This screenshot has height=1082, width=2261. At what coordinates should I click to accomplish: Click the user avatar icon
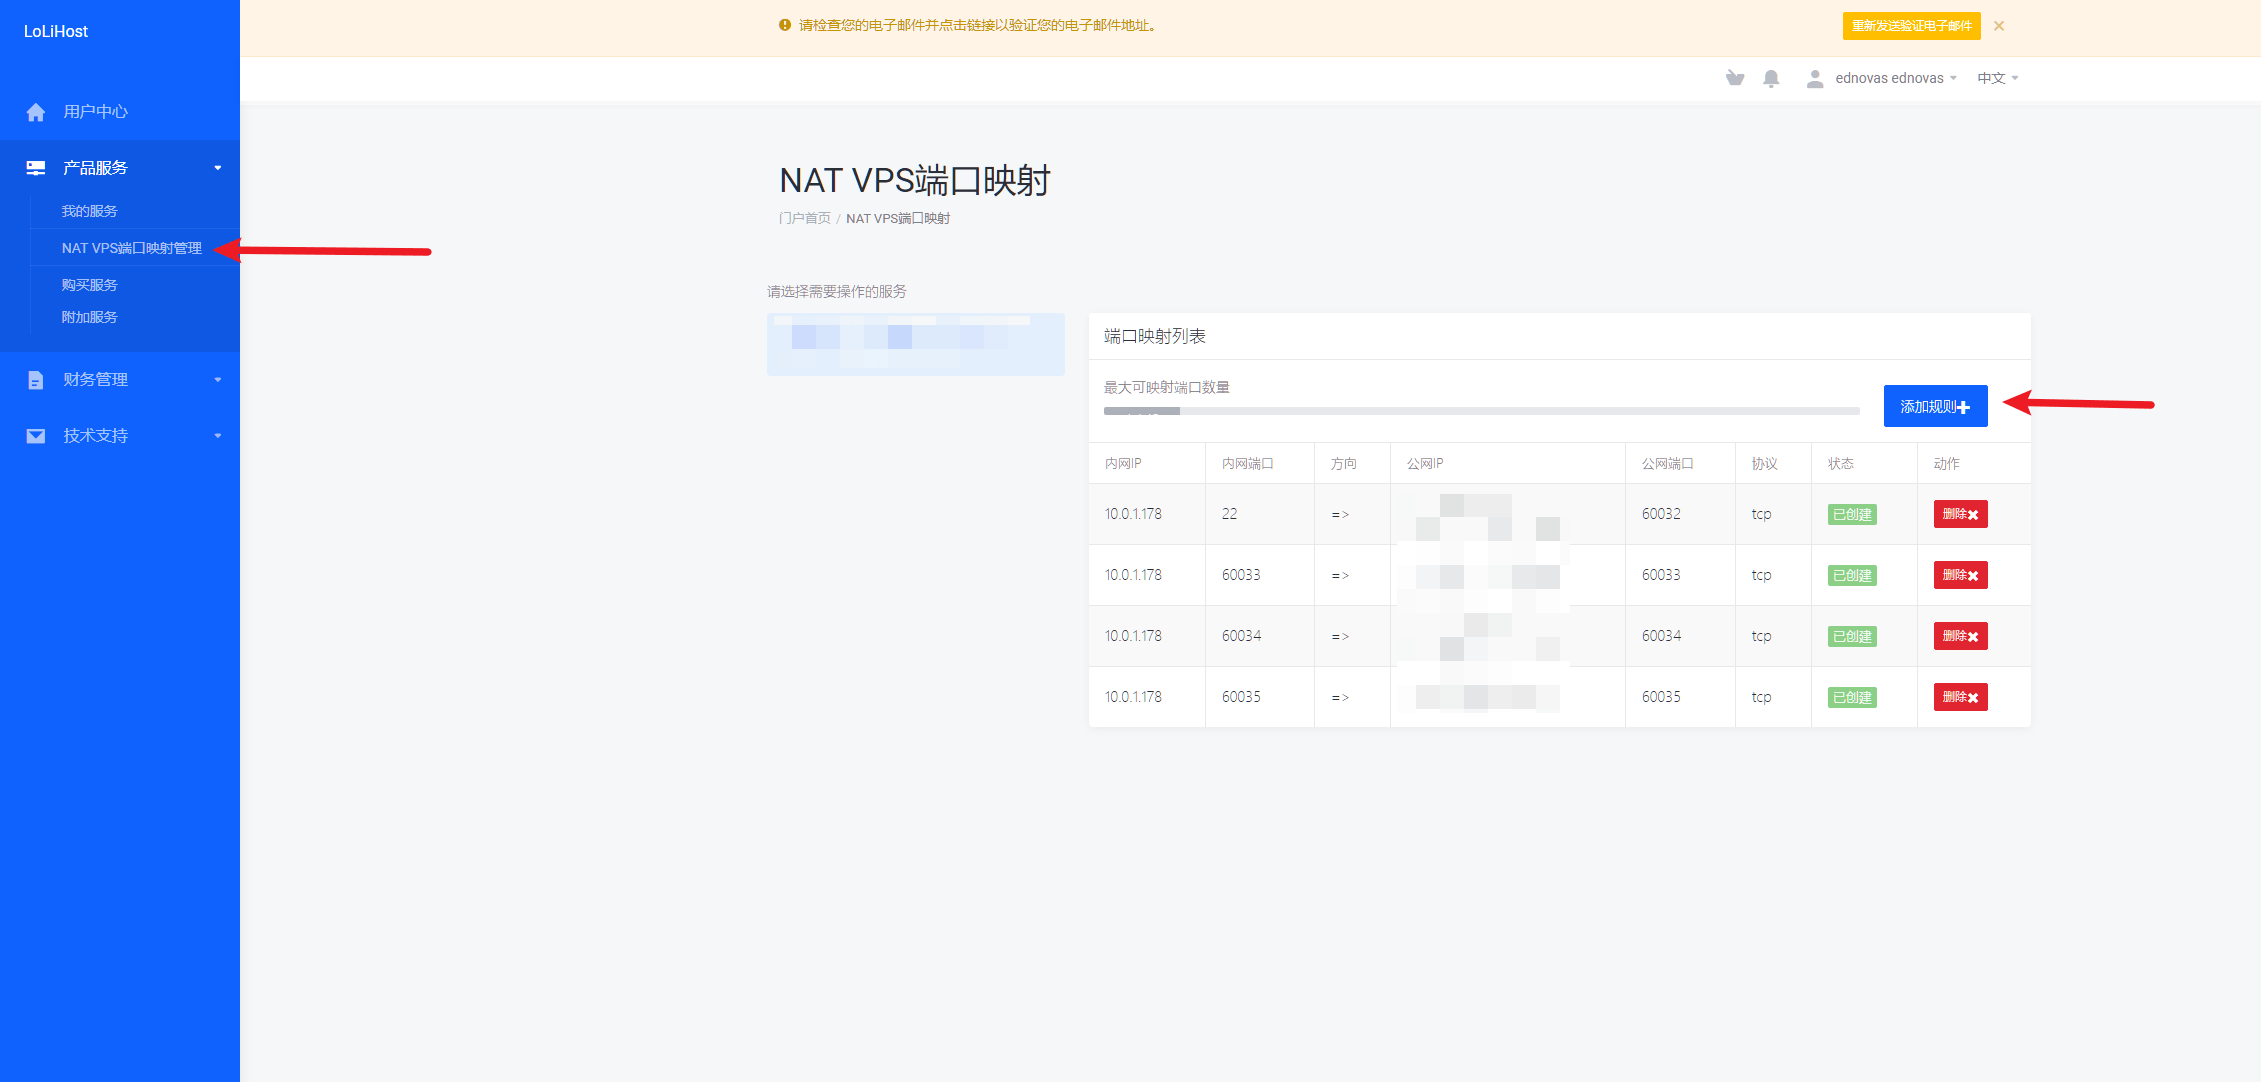pos(1814,78)
